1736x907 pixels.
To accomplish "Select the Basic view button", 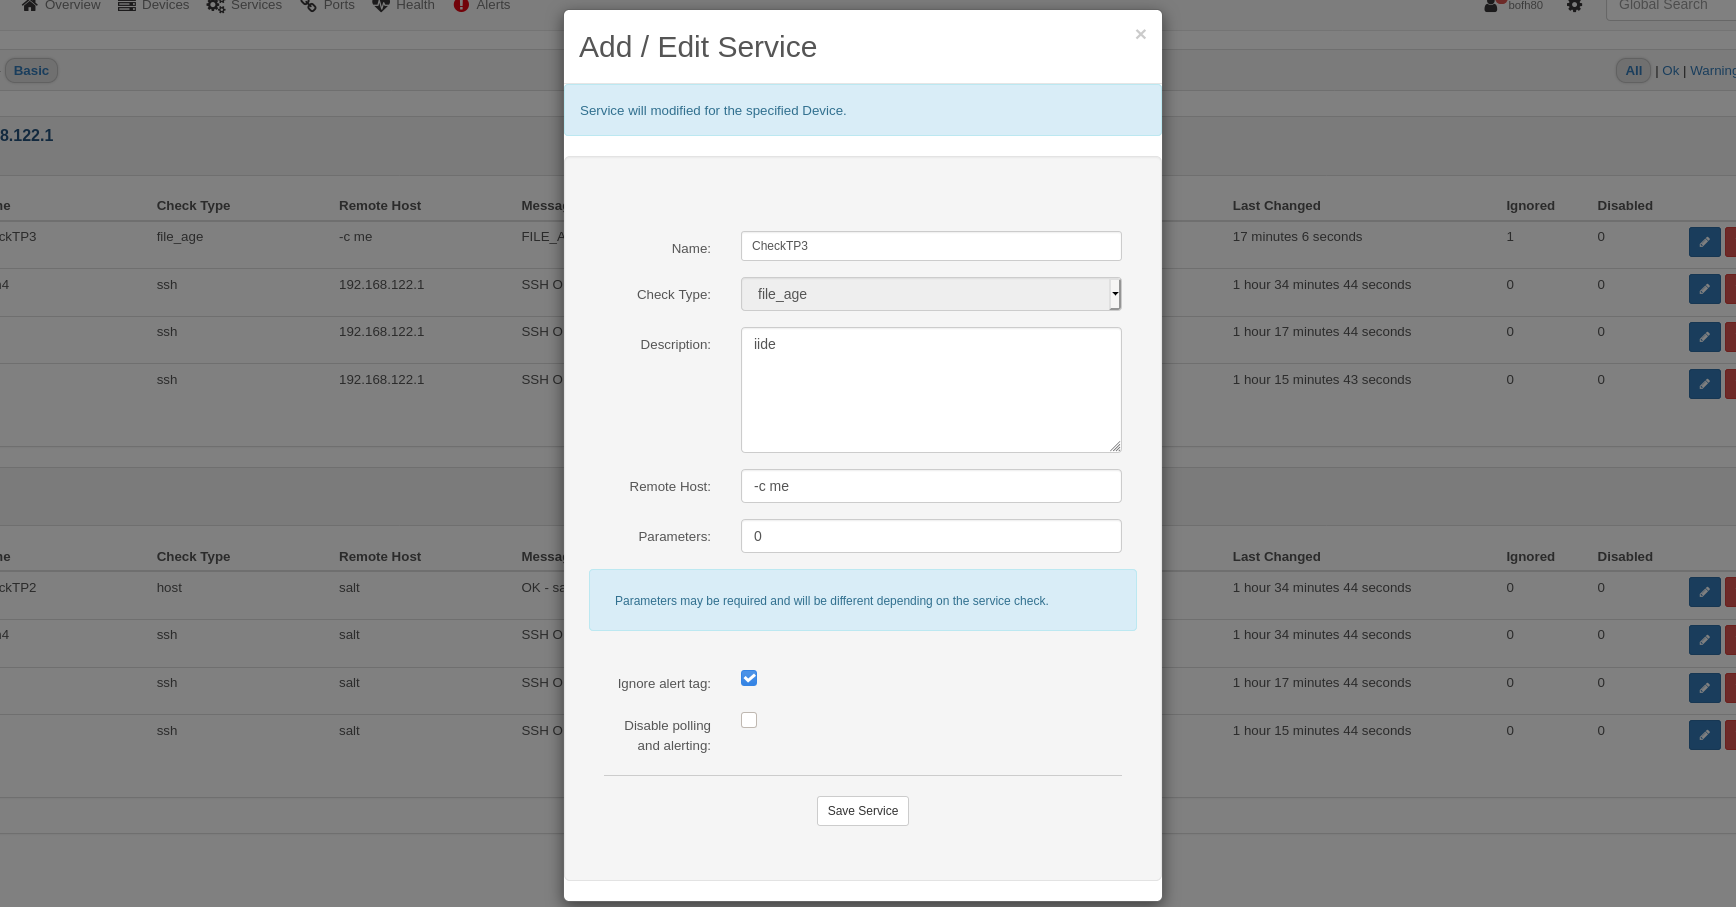I will tap(31, 70).
